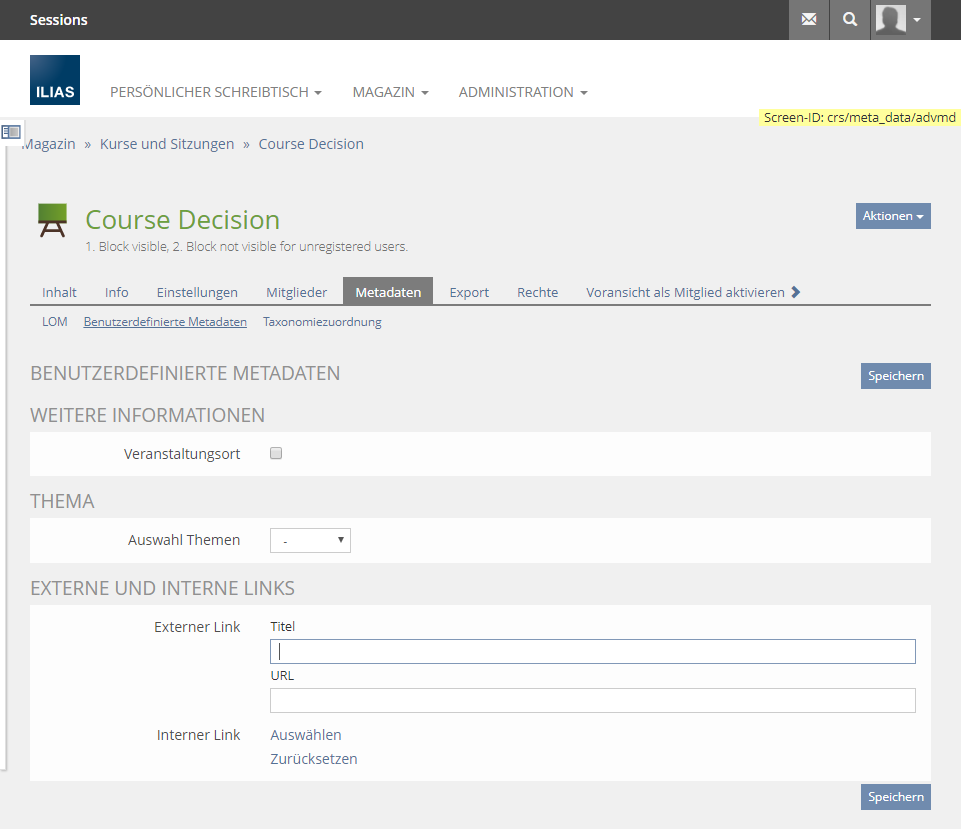Click the course blackboard icon
Screen dimensions: 961x829
[x=52, y=220]
